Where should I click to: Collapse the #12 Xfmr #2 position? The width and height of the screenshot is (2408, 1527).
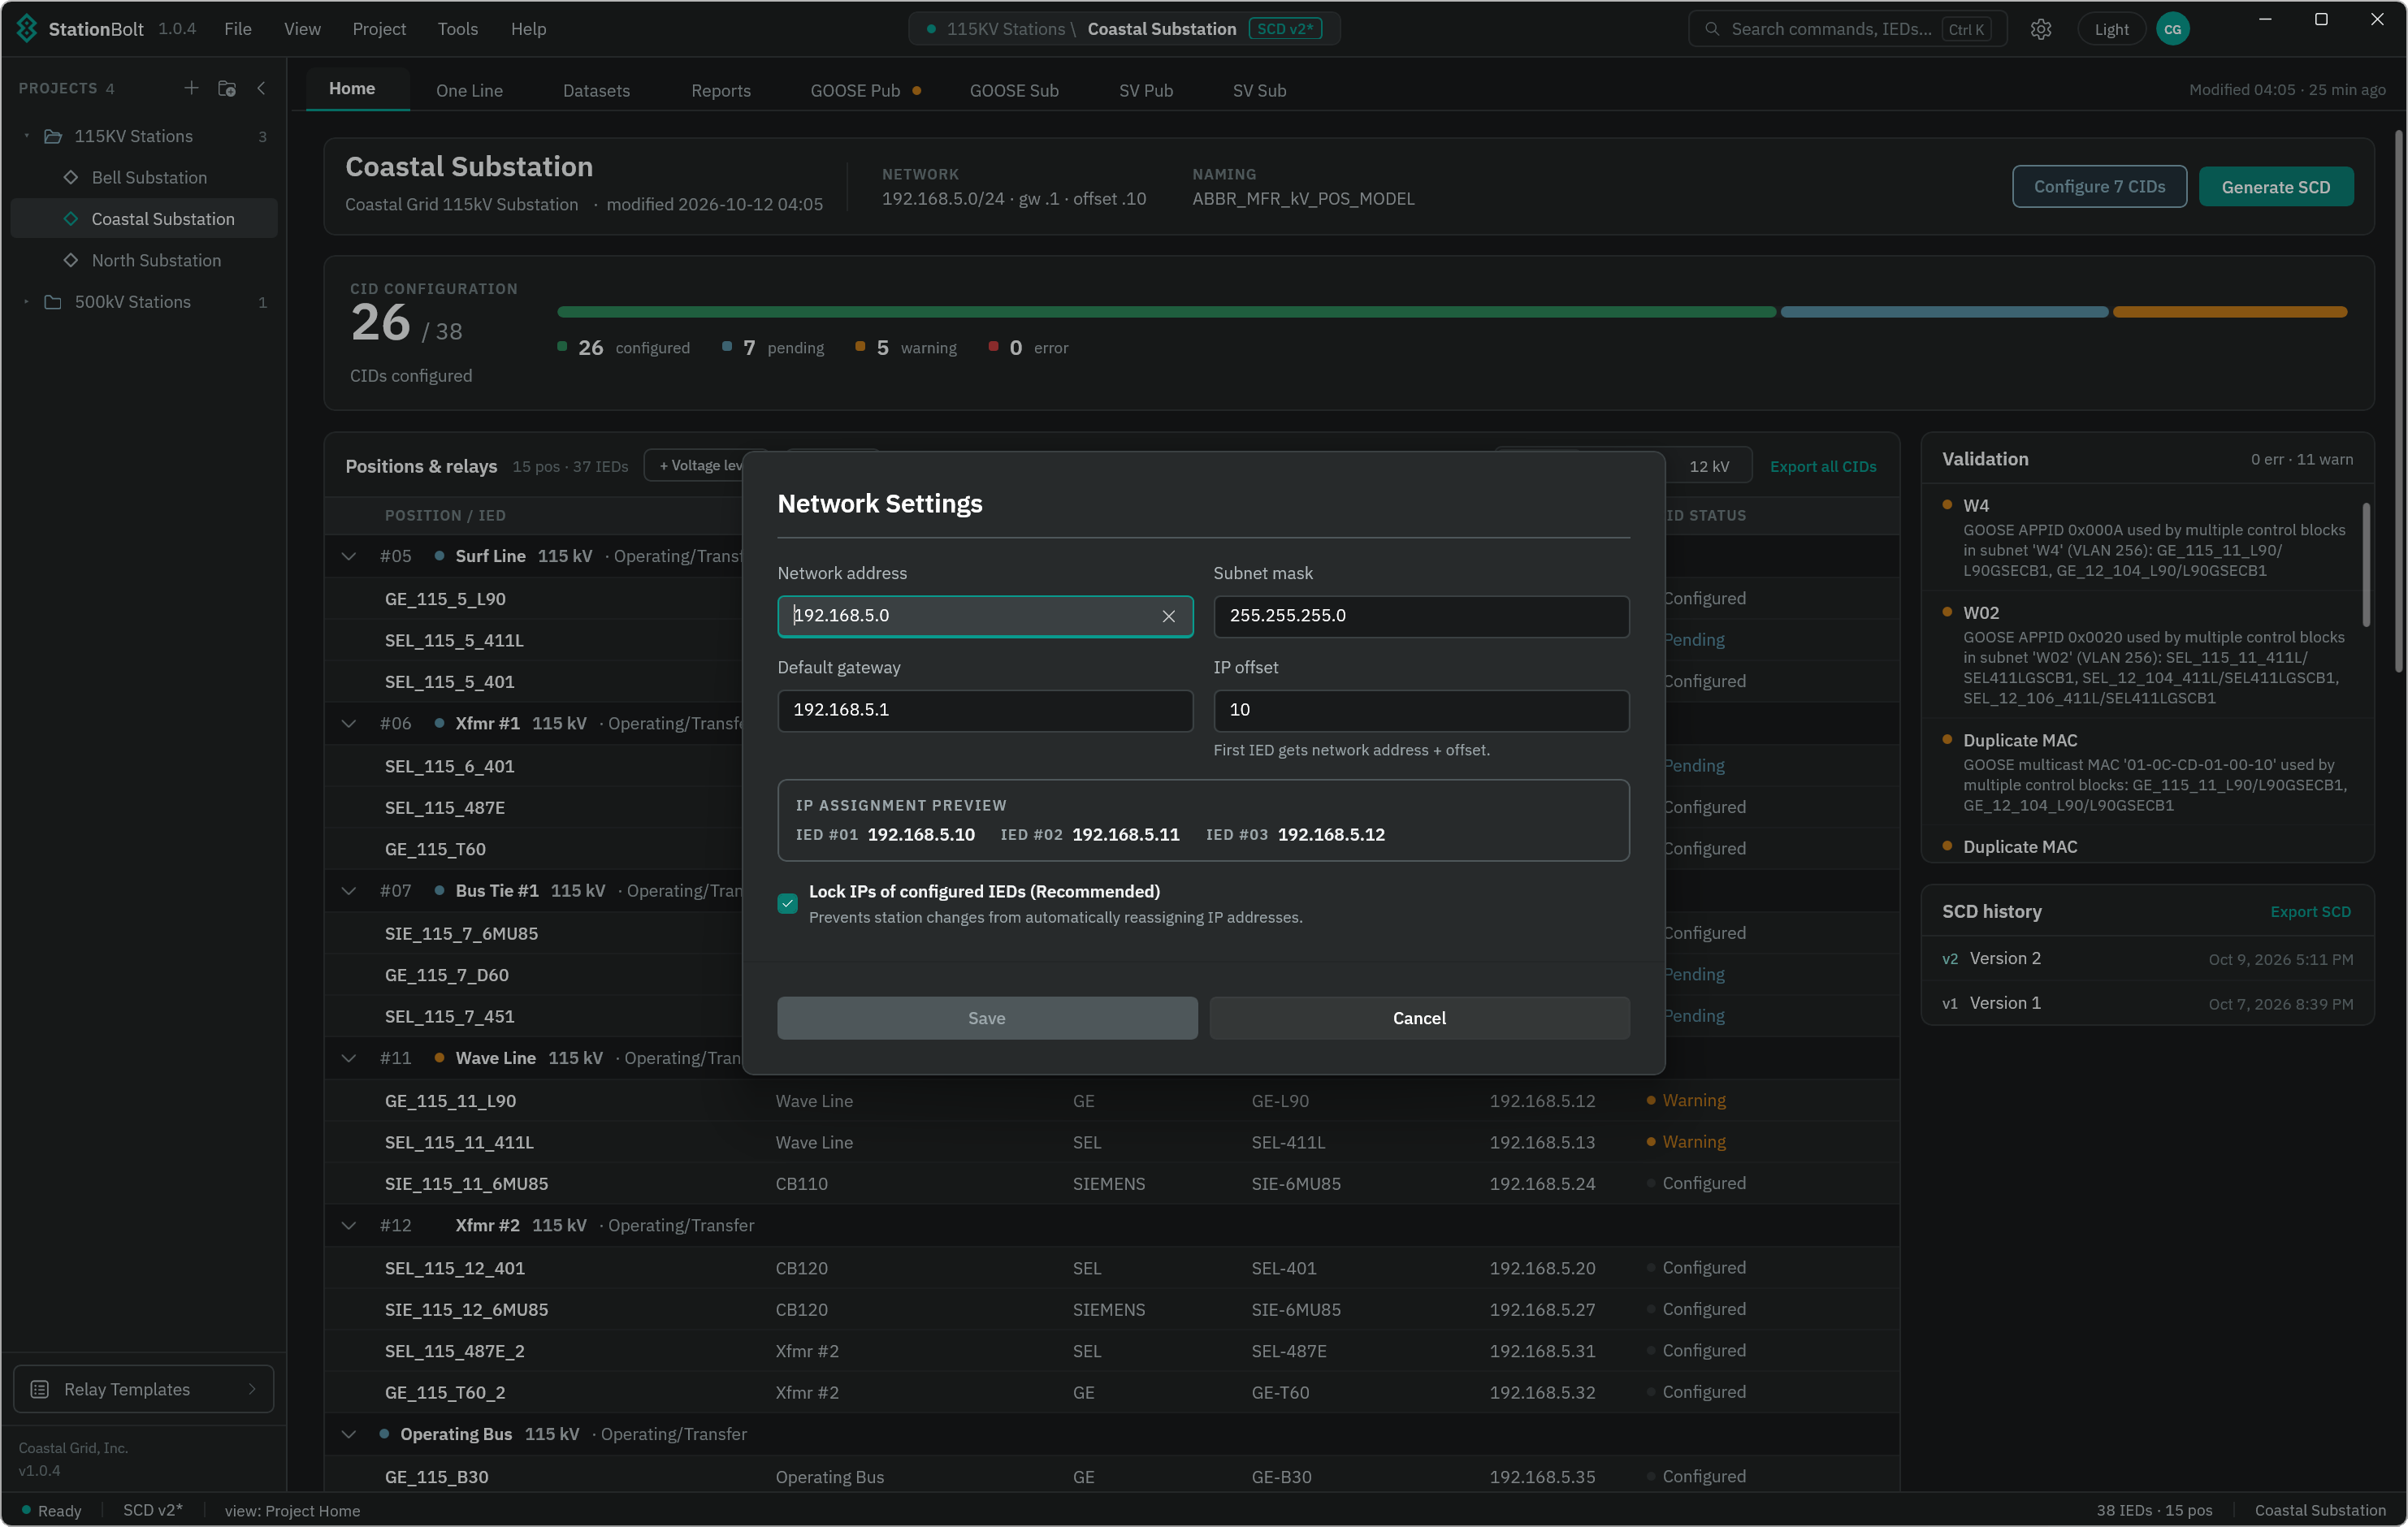coord(348,1225)
